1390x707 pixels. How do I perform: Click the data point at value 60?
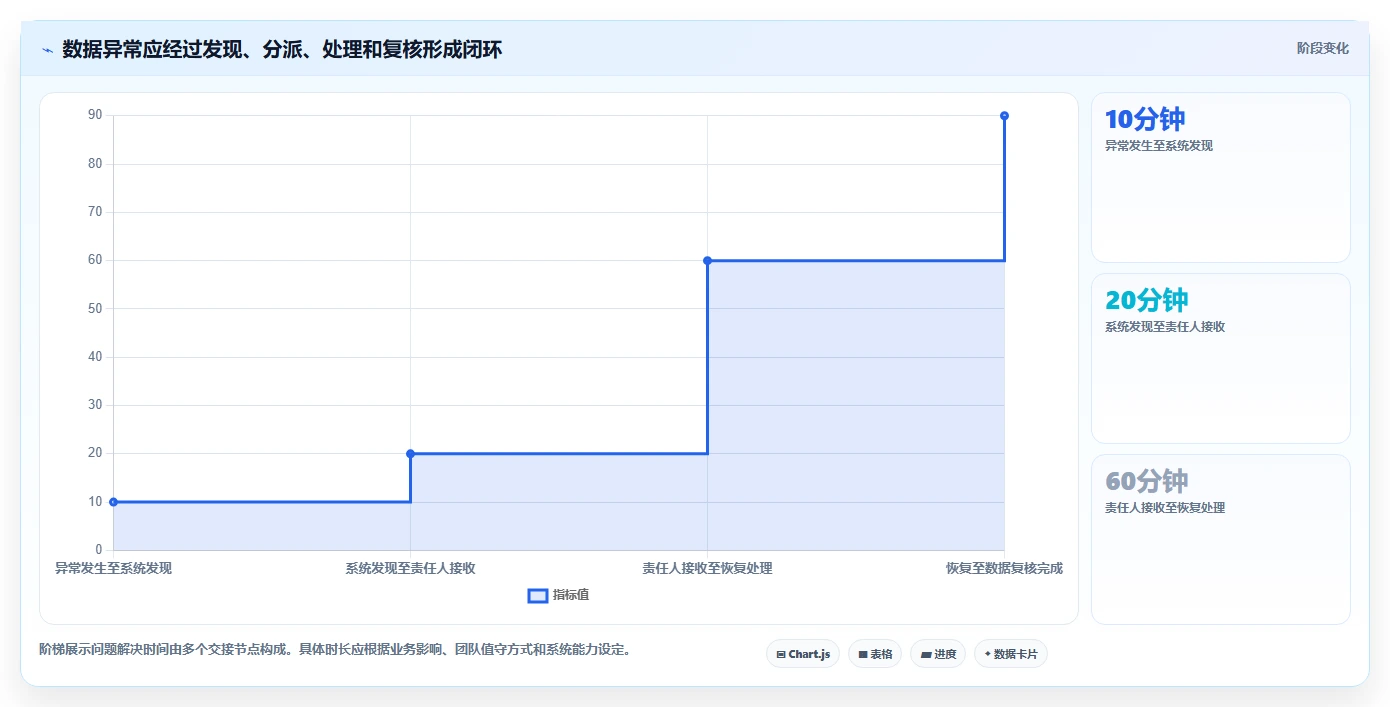point(707,260)
